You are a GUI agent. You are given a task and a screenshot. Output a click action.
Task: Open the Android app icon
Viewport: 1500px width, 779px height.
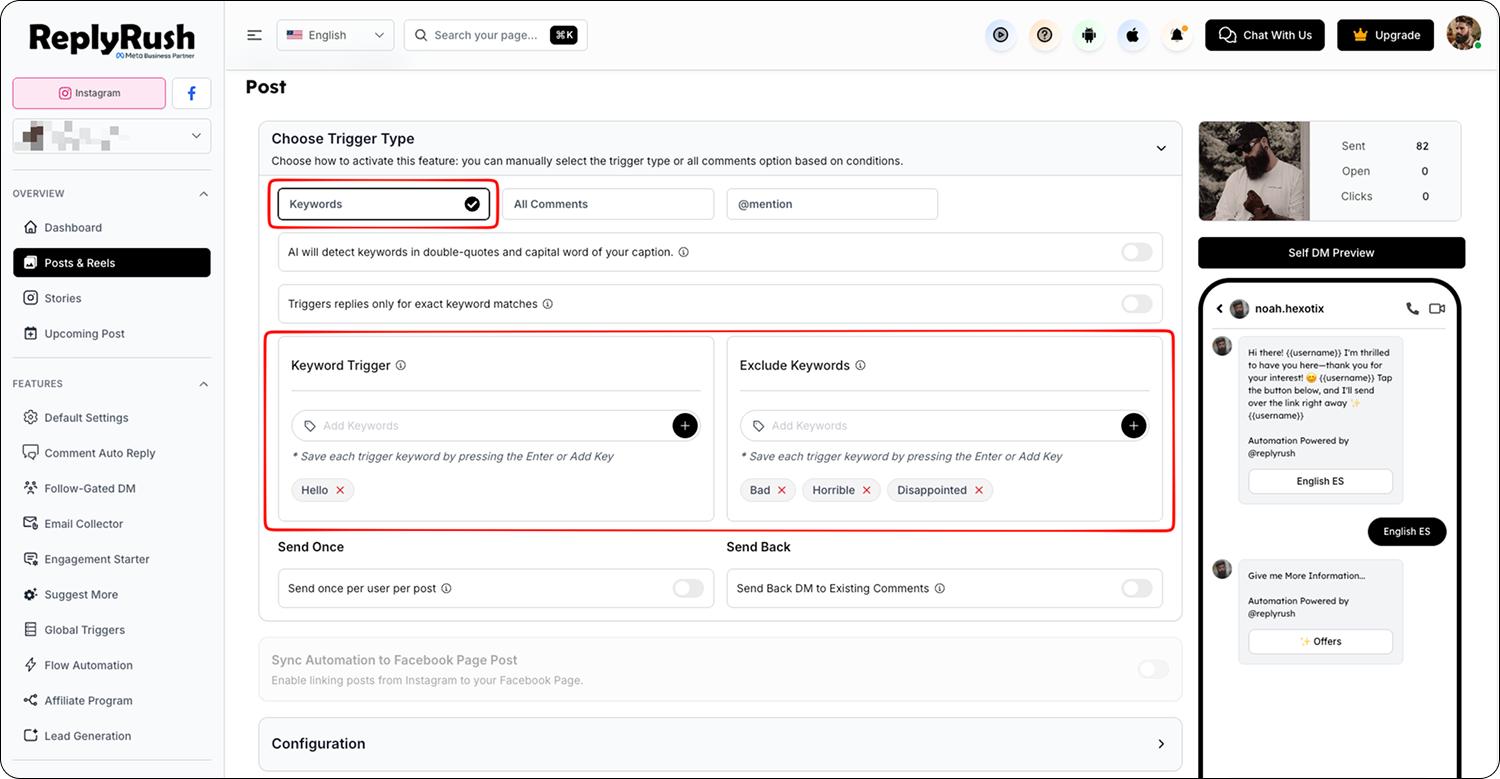tap(1089, 35)
